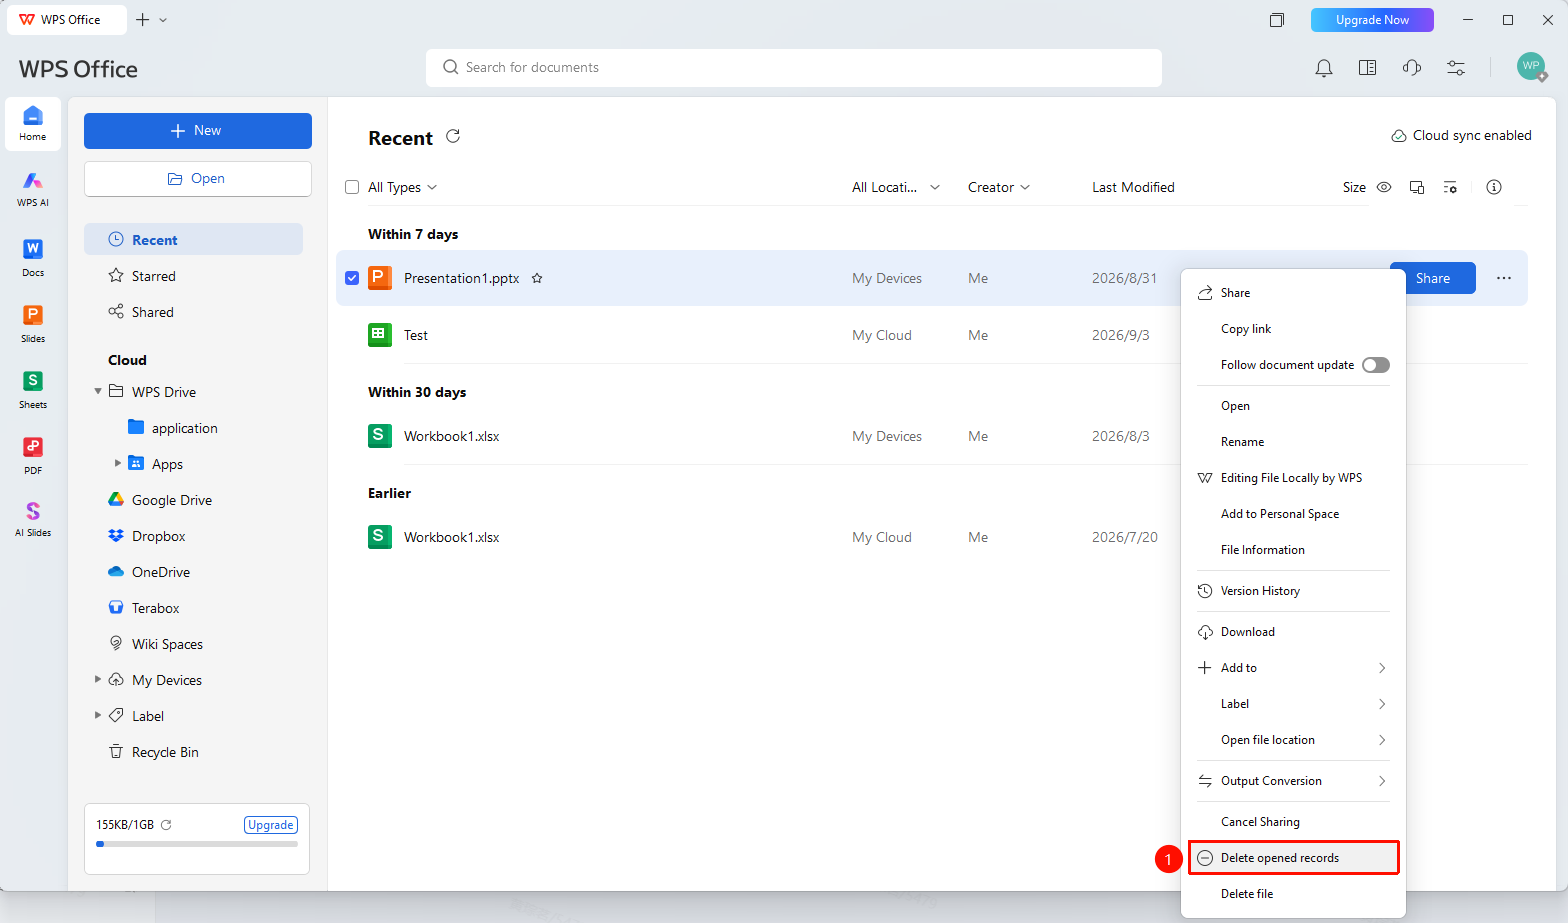
Task: Click the user avatar icon
Action: pyautogui.click(x=1531, y=67)
